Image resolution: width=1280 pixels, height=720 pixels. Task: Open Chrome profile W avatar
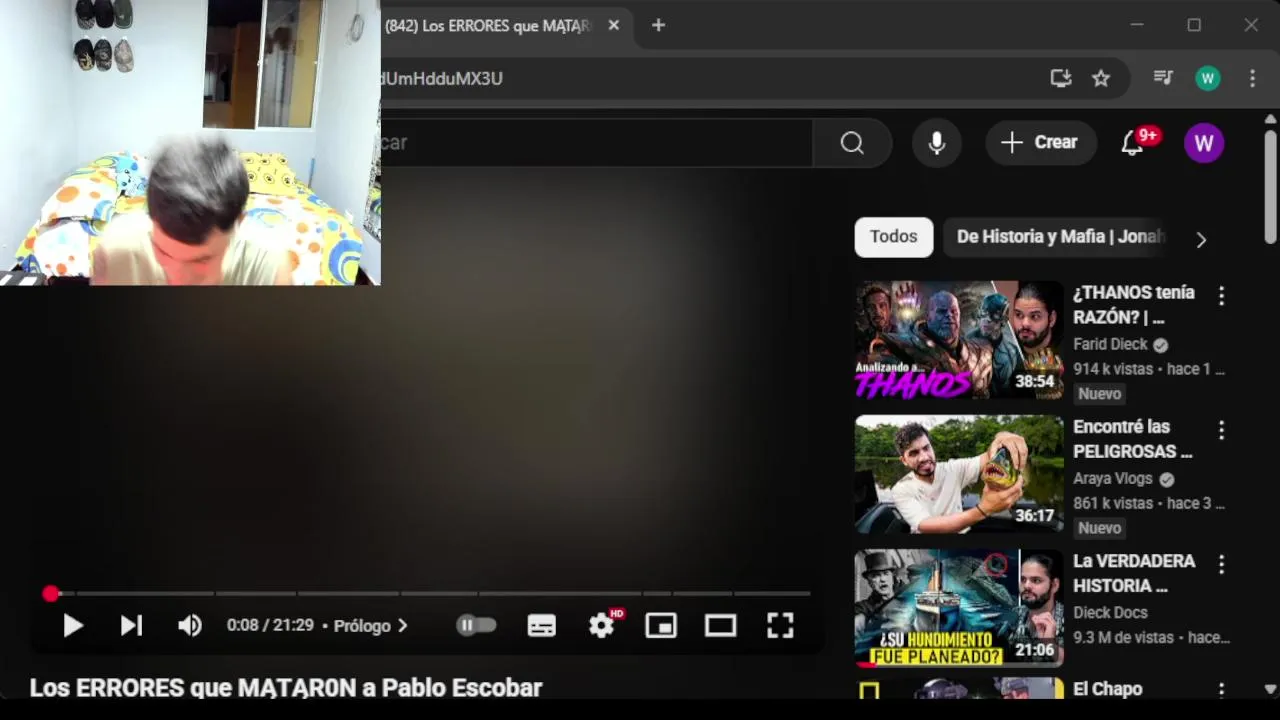(x=1208, y=78)
